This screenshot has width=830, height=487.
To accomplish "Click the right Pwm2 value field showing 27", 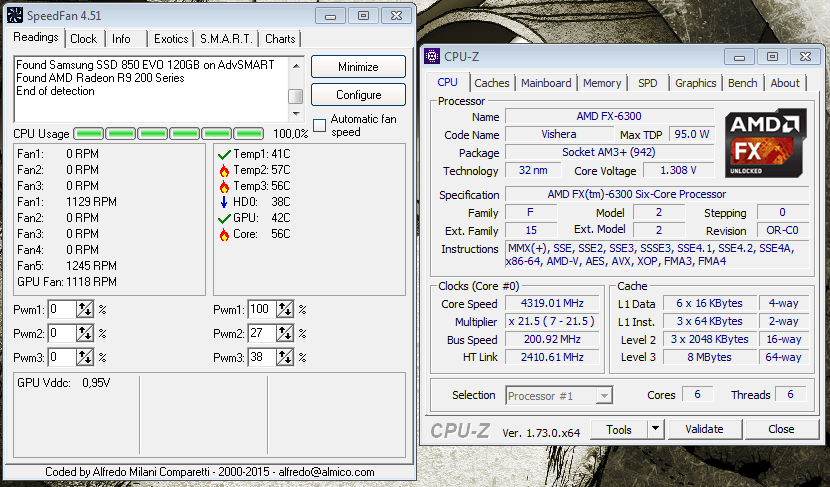I will click(262, 333).
